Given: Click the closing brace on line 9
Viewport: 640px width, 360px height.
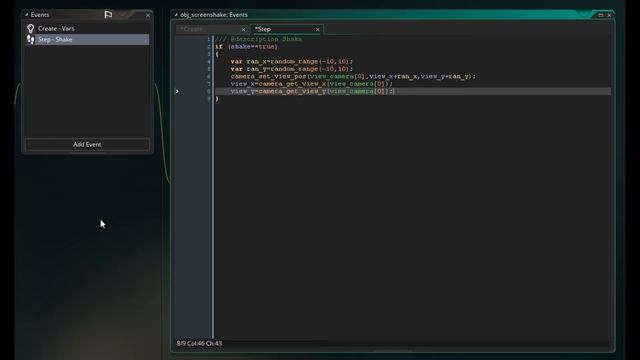Looking at the screenshot, I should coord(217,99).
